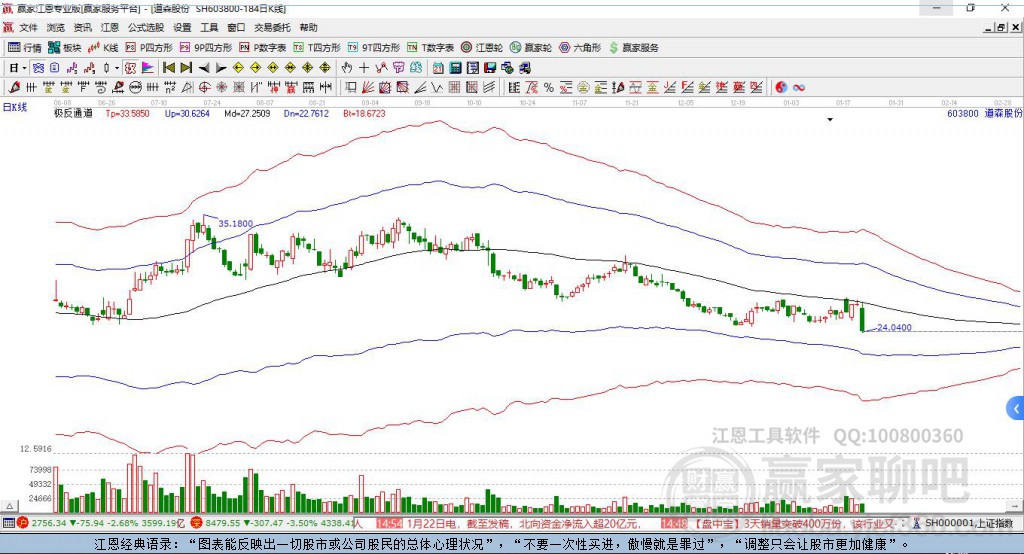
Task: Open the 行情 quotes view
Action: tap(25, 48)
